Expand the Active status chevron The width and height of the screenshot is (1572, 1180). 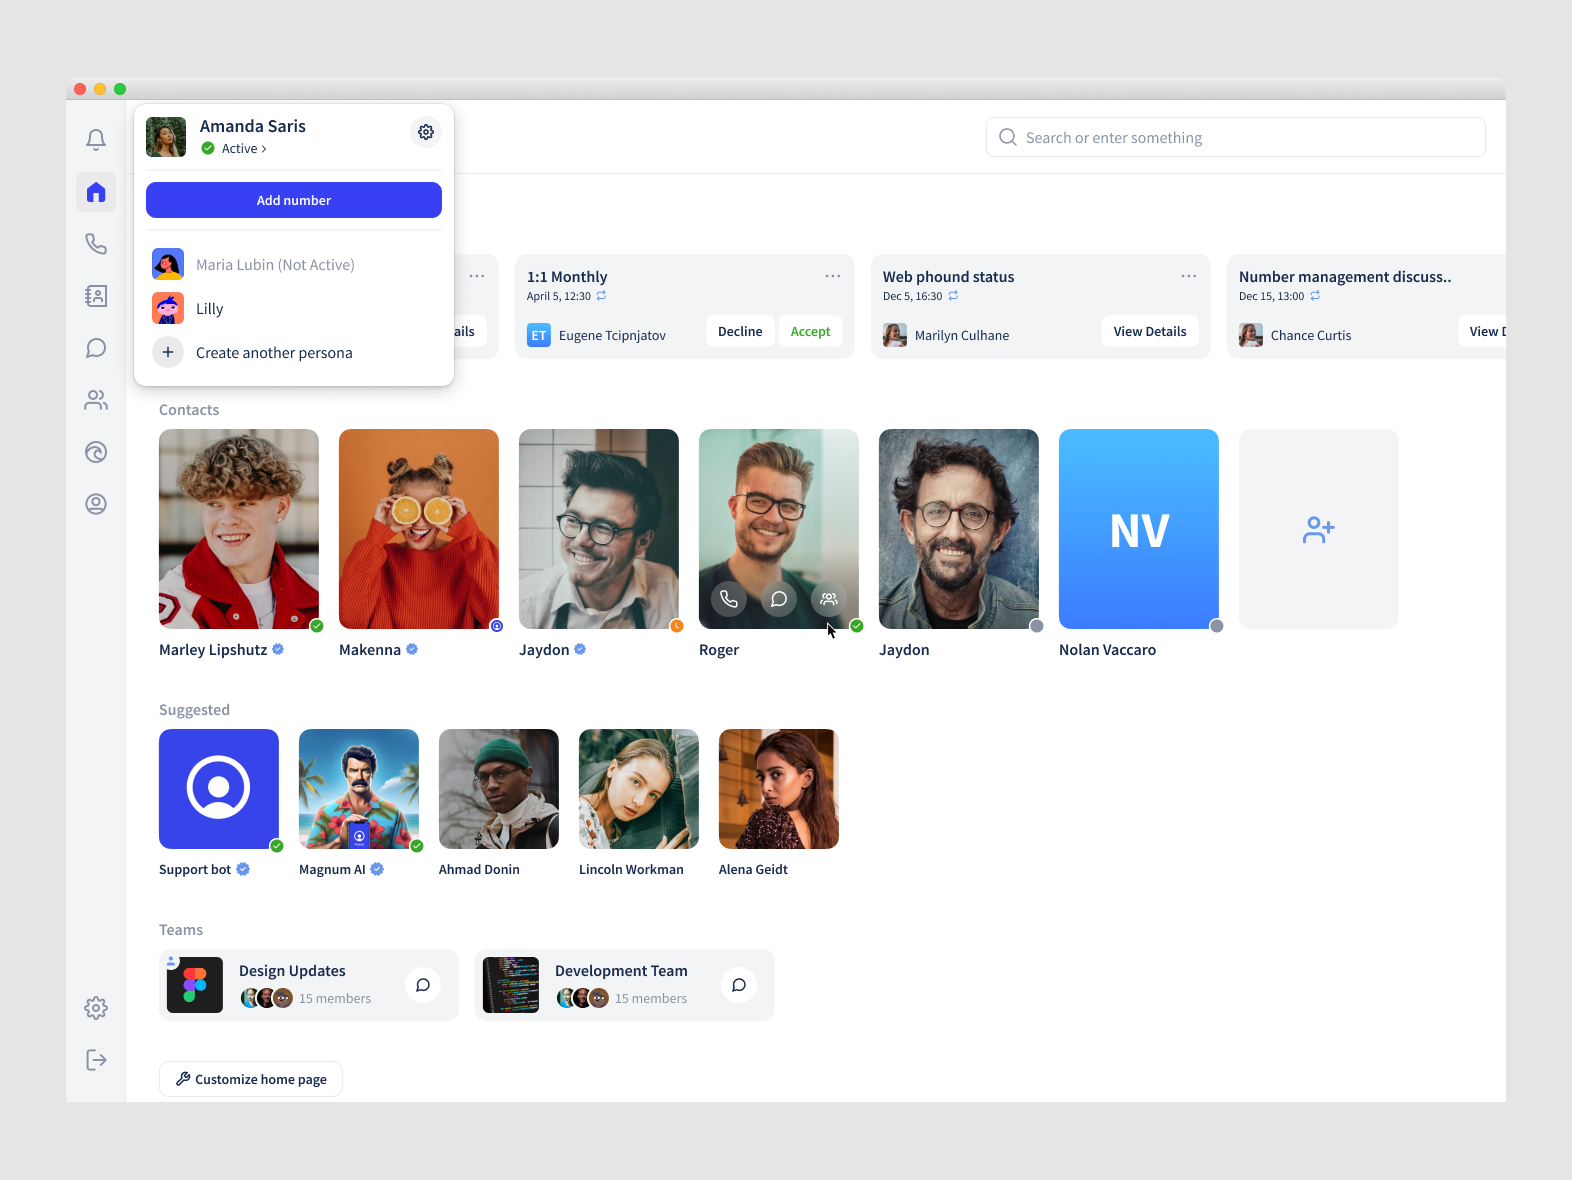[x=264, y=149]
